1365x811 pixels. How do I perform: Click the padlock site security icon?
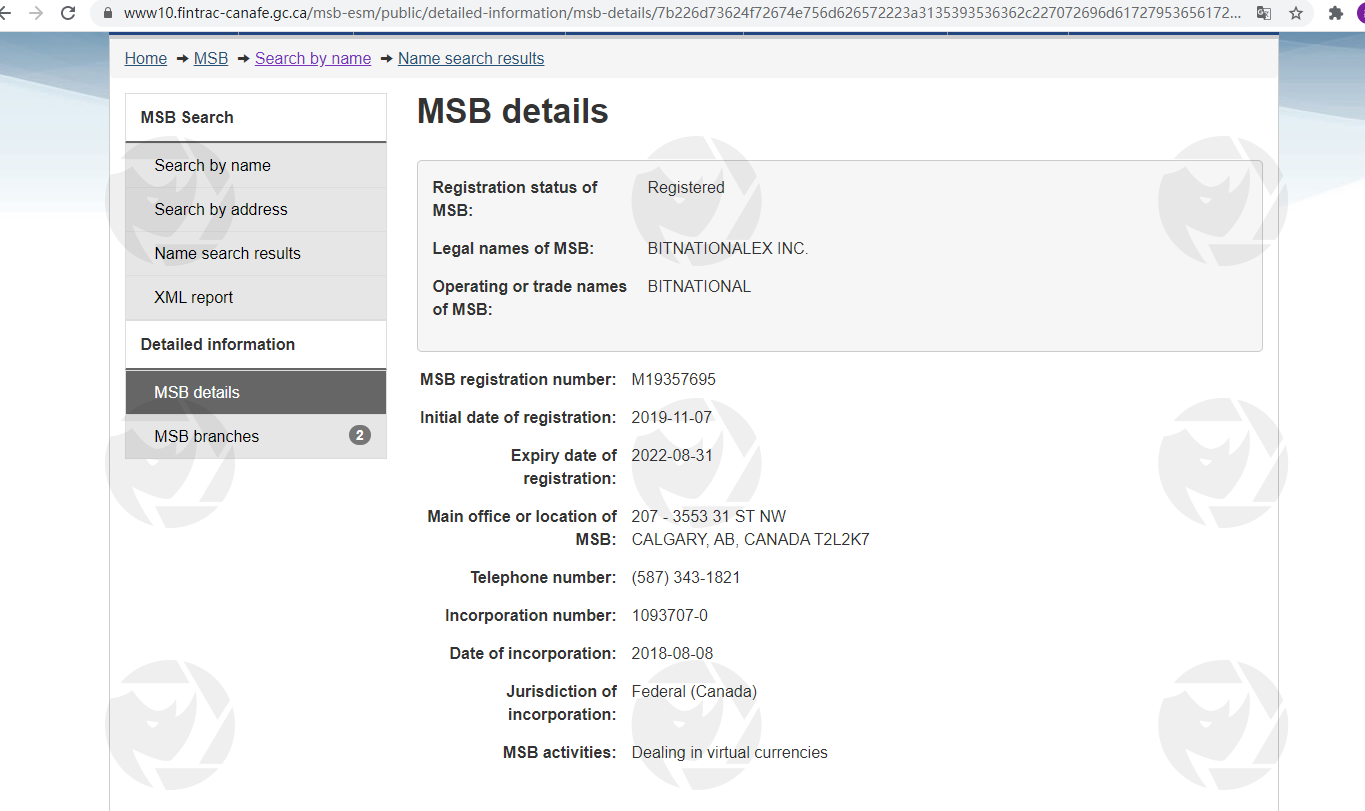tap(107, 13)
